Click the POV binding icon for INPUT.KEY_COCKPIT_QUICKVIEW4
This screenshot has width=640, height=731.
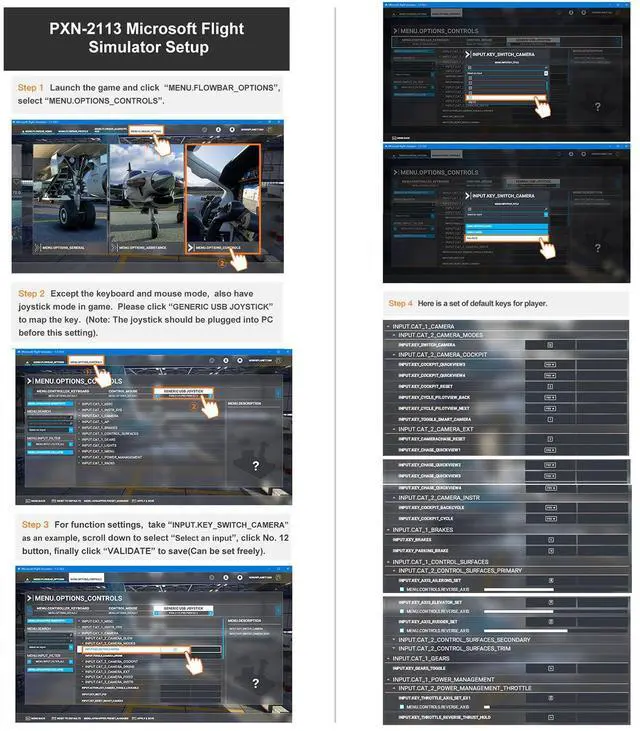pos(550,375)
